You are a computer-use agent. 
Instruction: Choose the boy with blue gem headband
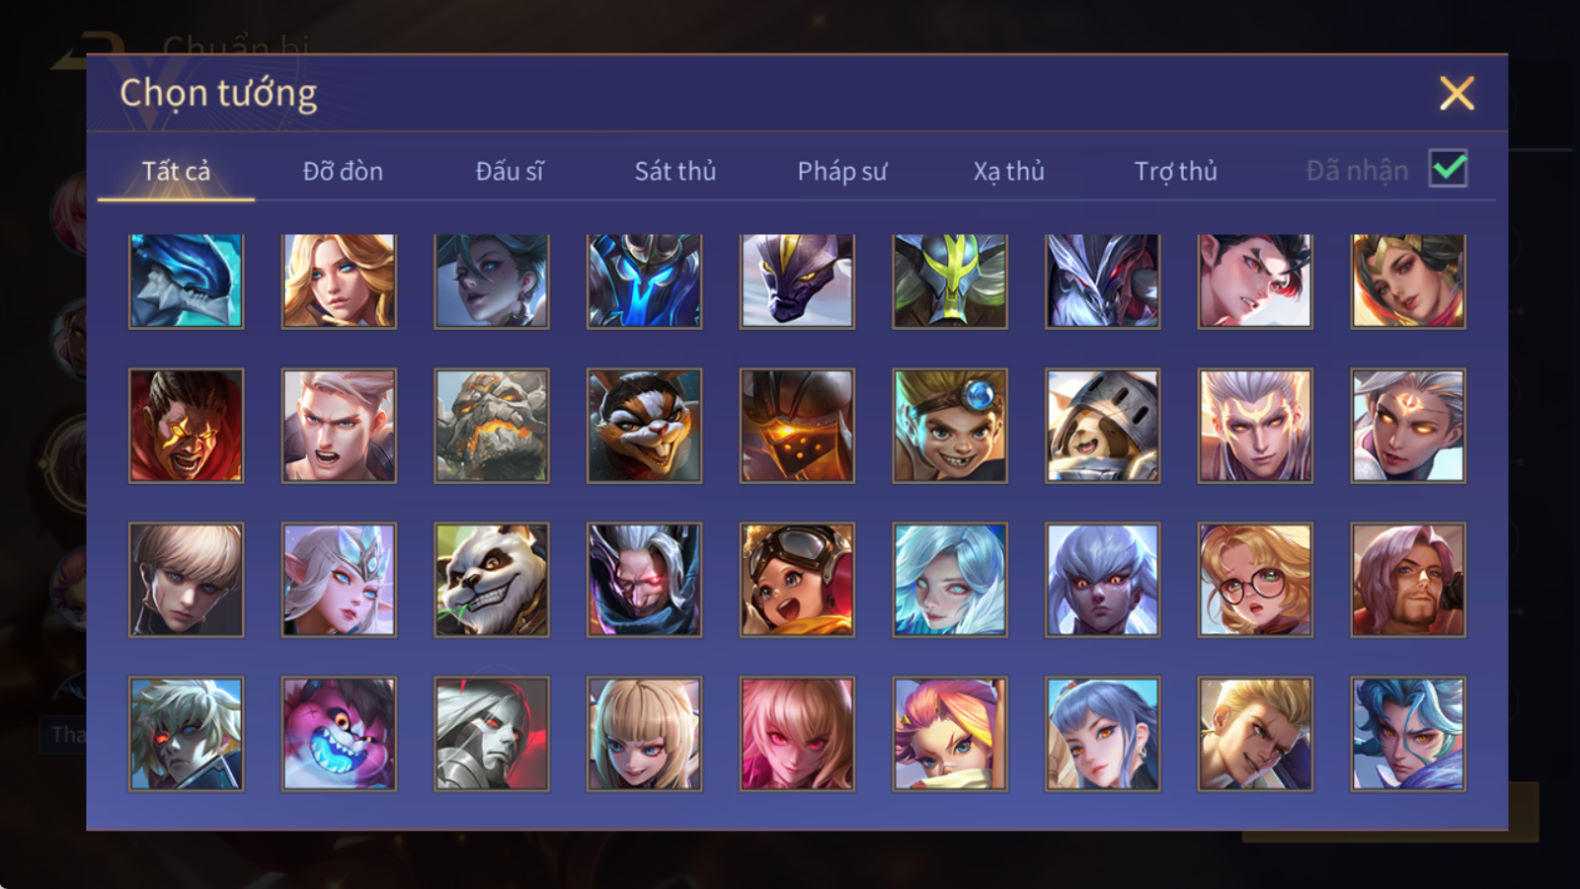[x=949, y=426]
